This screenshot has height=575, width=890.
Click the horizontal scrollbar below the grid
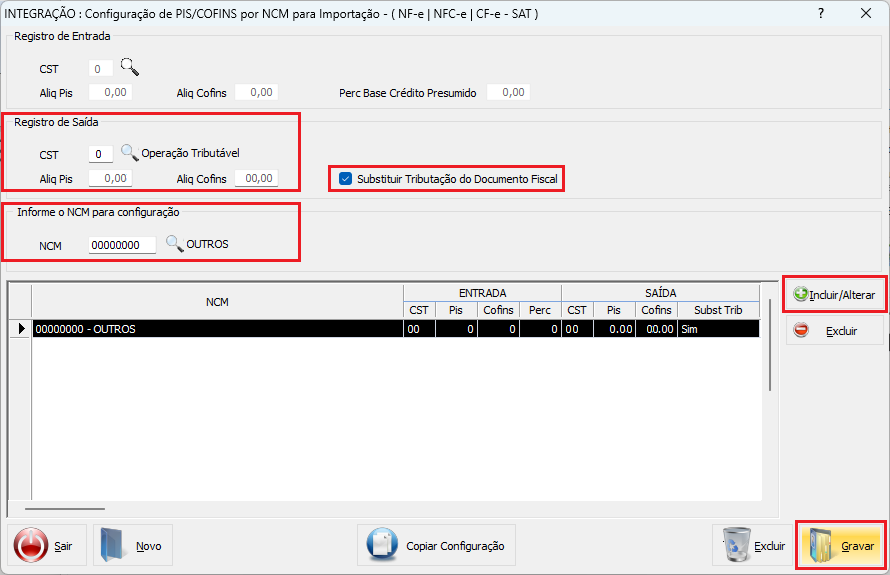tap(65, 509)
